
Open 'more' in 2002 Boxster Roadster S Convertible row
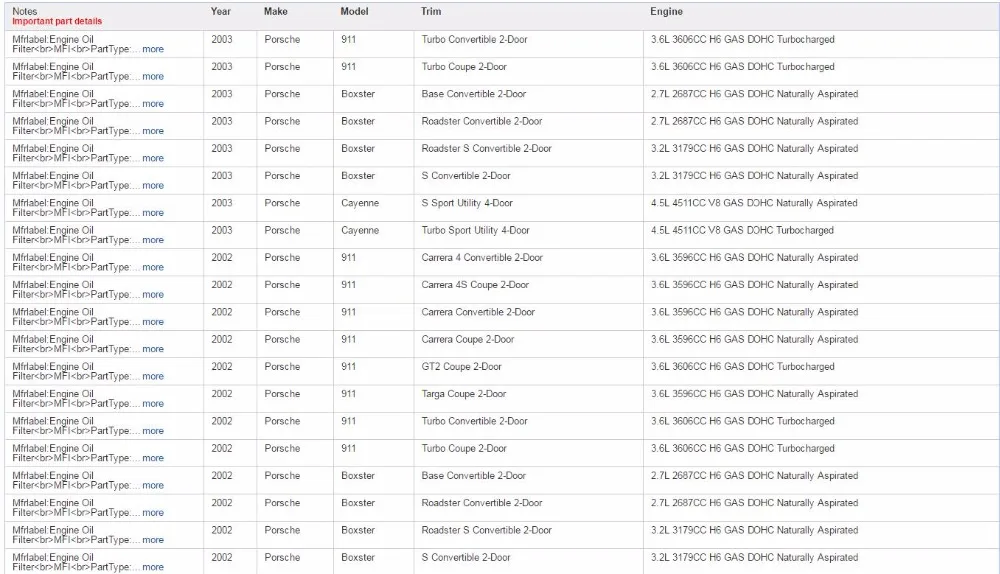(x=153, y=540)
